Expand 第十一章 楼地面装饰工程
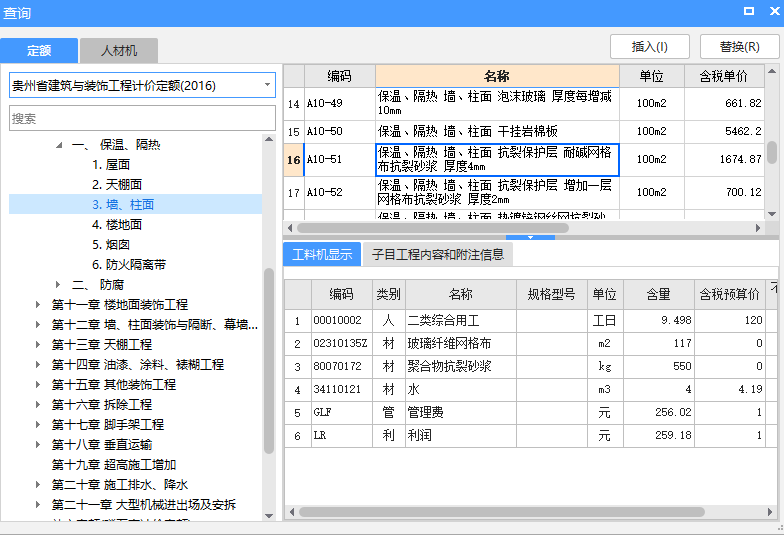Viewport: 784px width, 535px height. tap(38, 304)
